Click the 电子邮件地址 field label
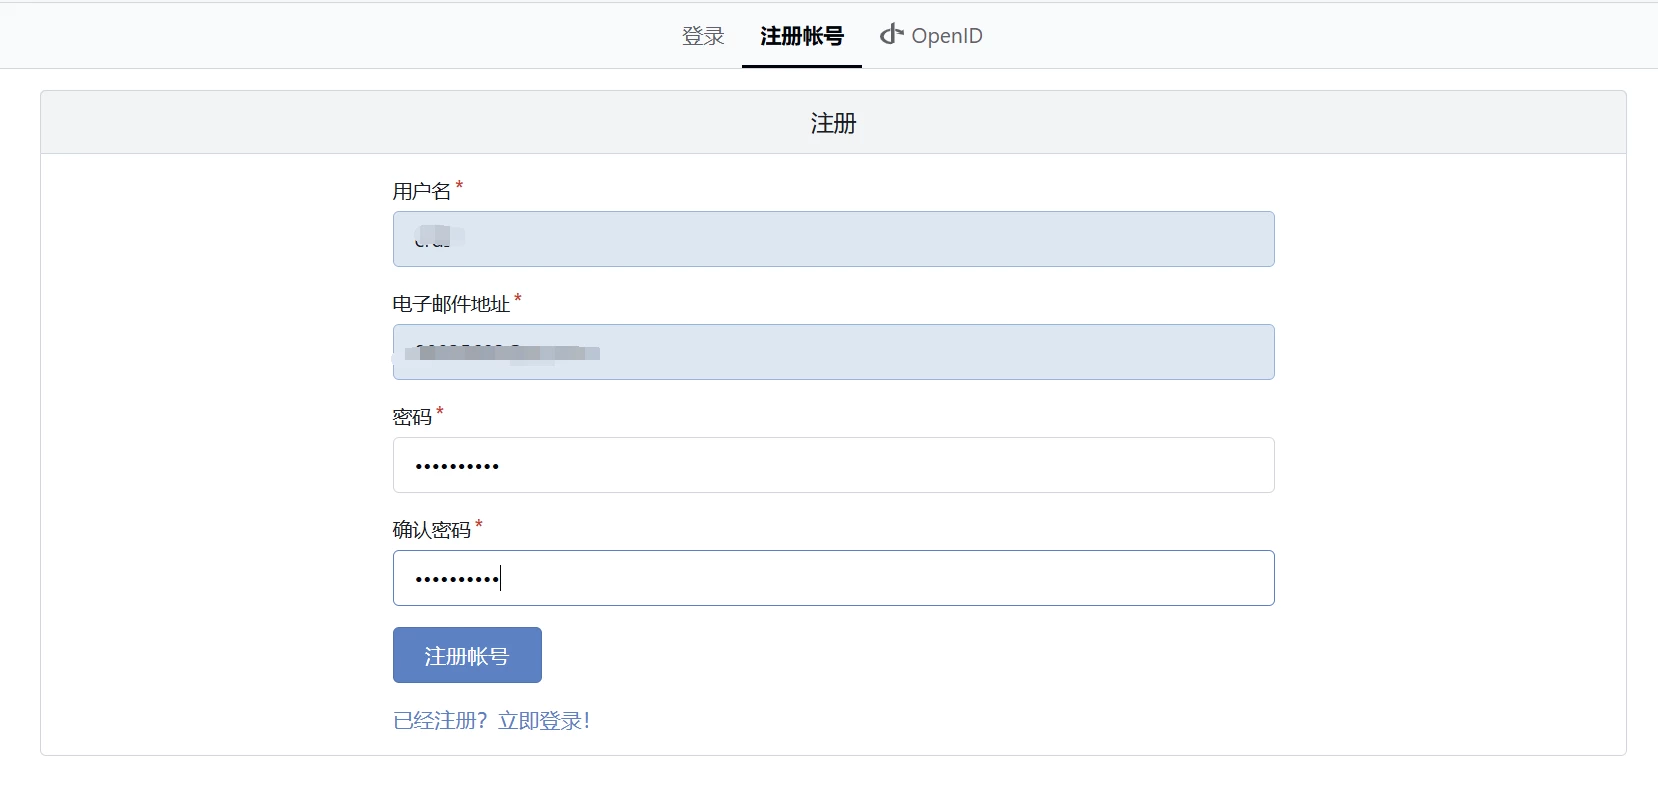Screen dimensions: 1658x787 click(x=451, y=304)
